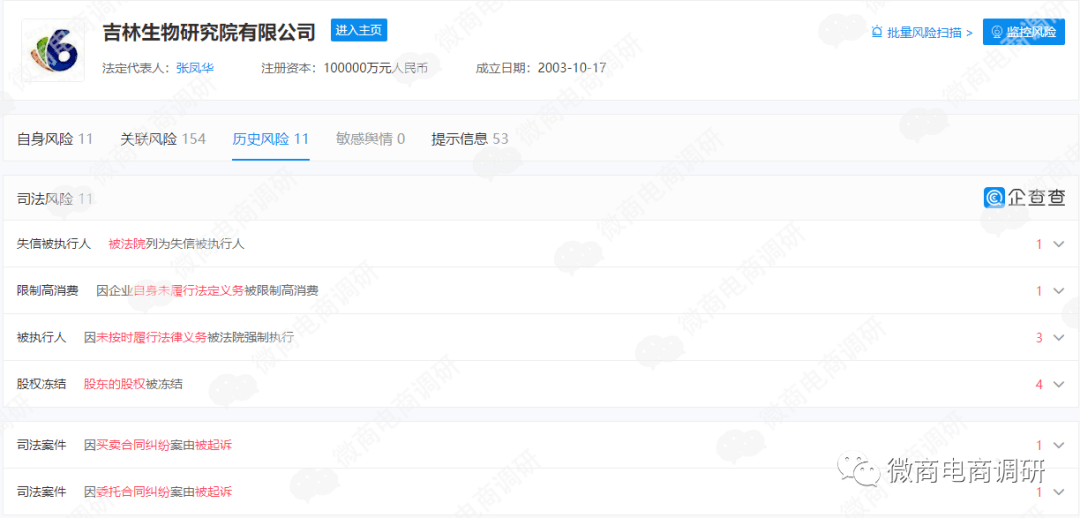This screenshot has width=1080, height=518.
Task: Expand the 限制高消费 row chevron
Action: 1059,291
